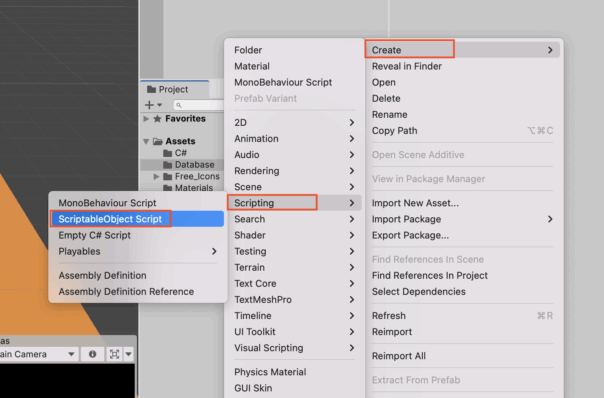The image size is (604, 398).
Task: Select ScriptableObject Script menu entry
Action: pos(137,219)
